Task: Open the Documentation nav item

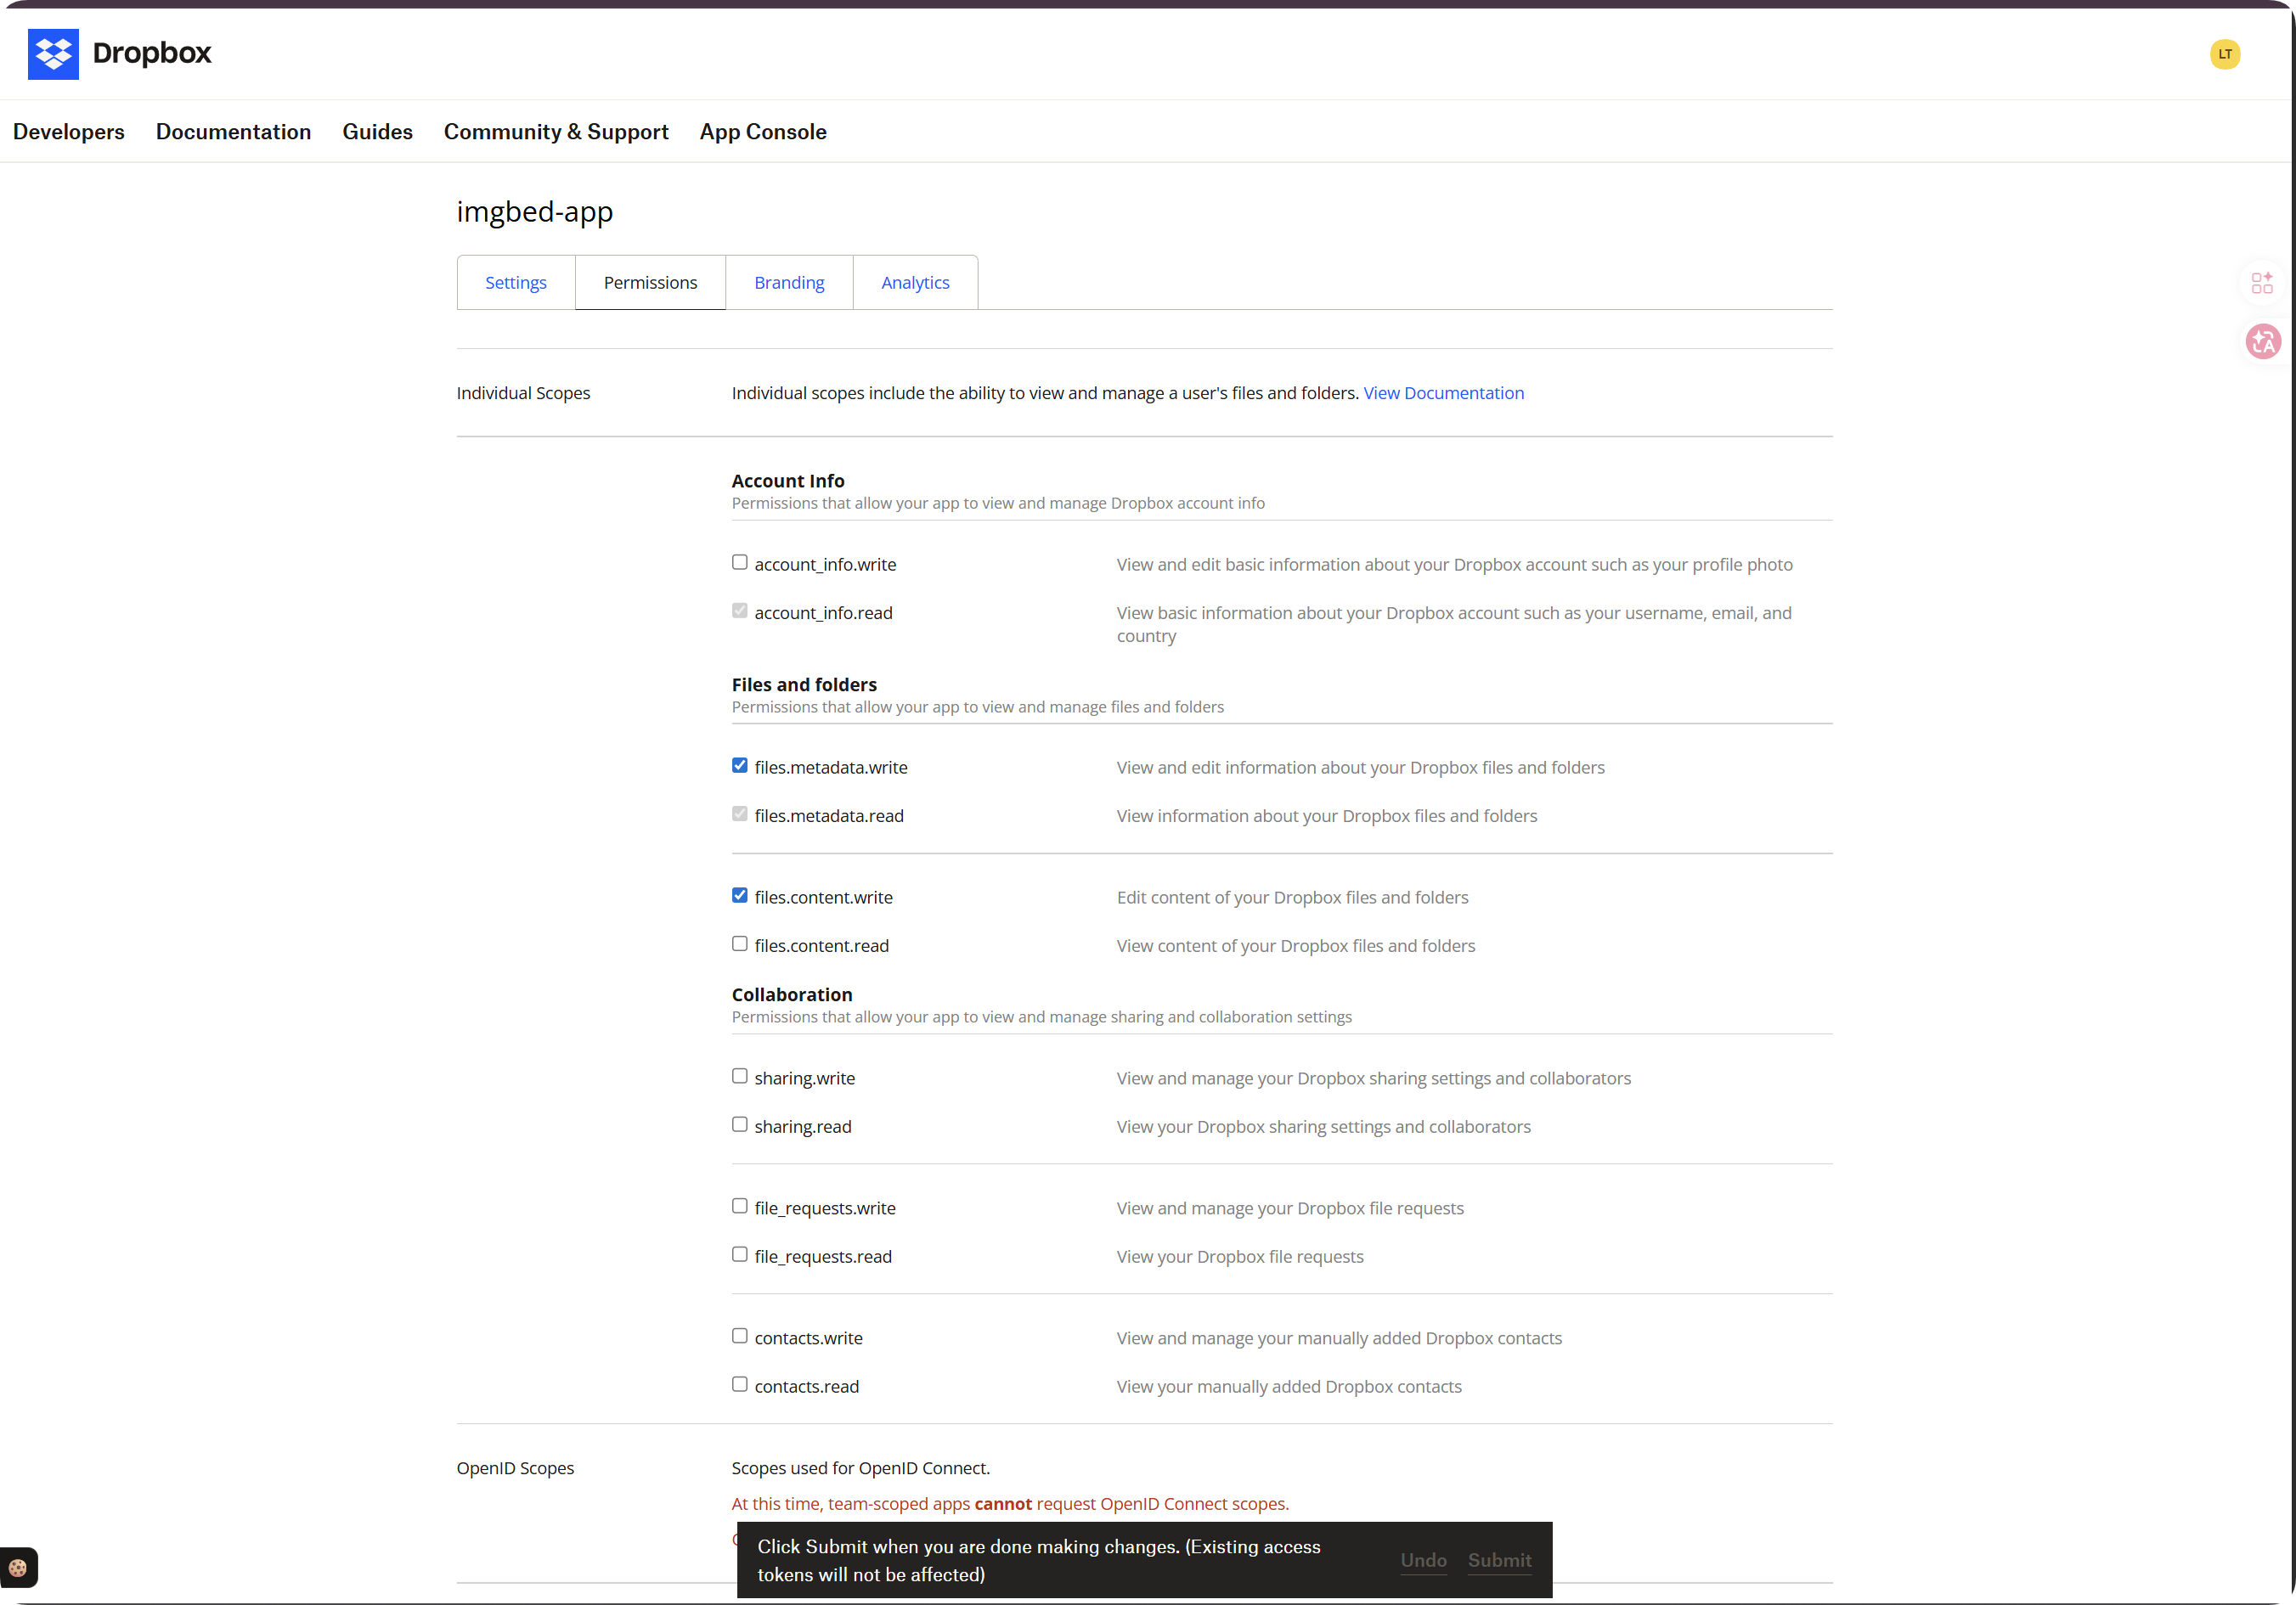Action: 233,132
